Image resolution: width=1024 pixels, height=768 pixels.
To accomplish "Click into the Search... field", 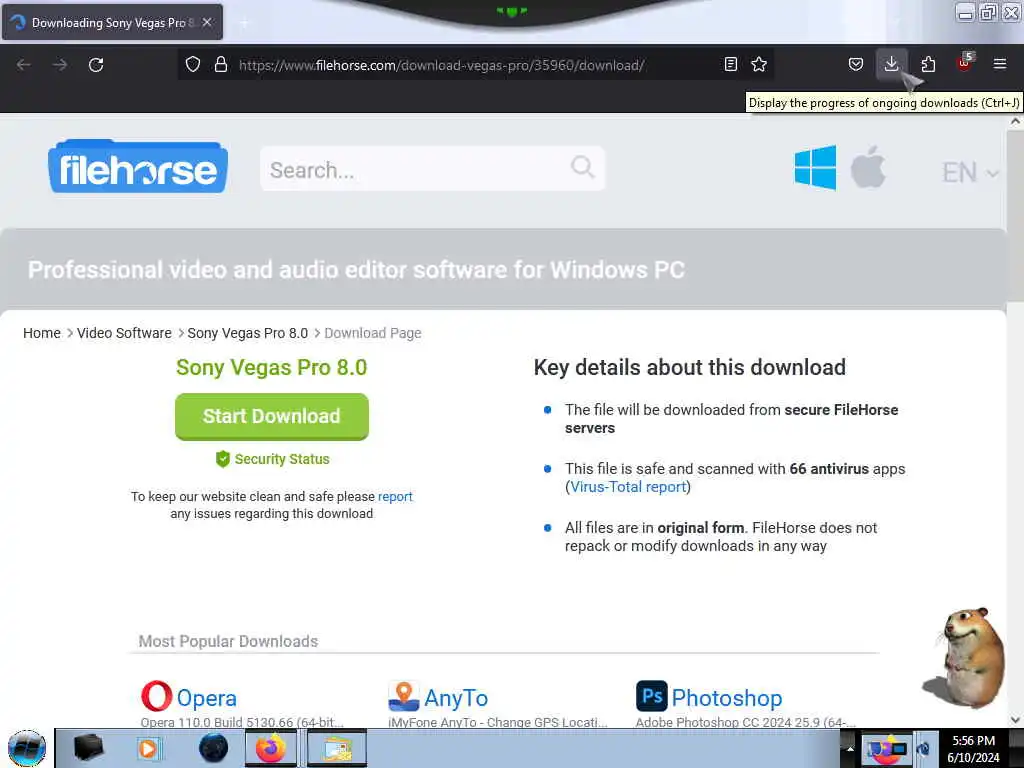I will [x=432, y=168].
